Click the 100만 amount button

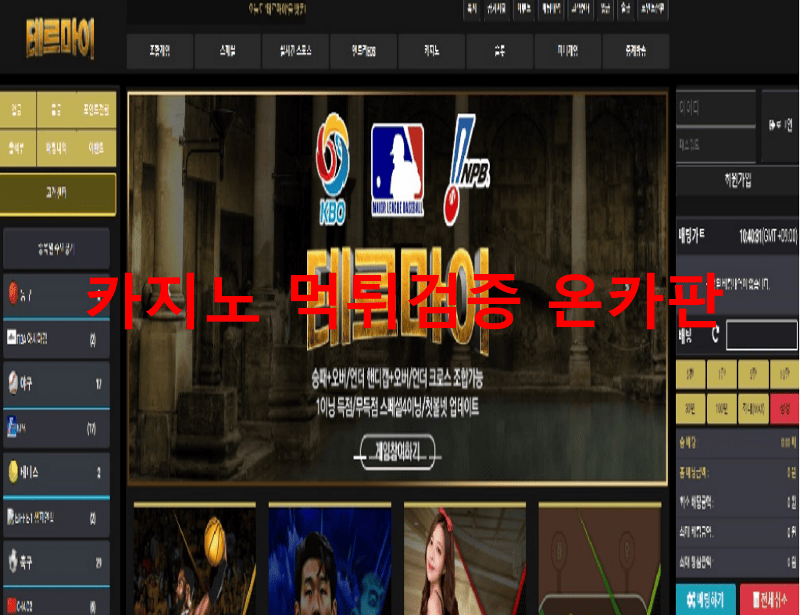pyautogui.click(x=721, y=408)
